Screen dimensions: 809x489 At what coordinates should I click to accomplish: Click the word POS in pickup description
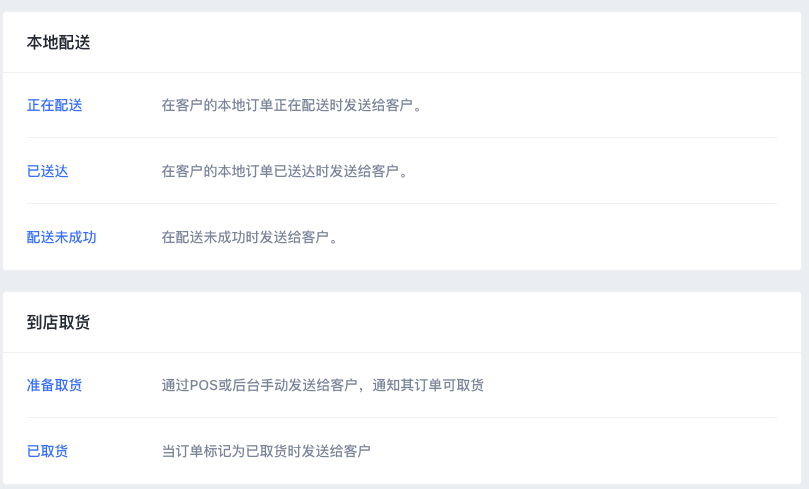(204, 385)
